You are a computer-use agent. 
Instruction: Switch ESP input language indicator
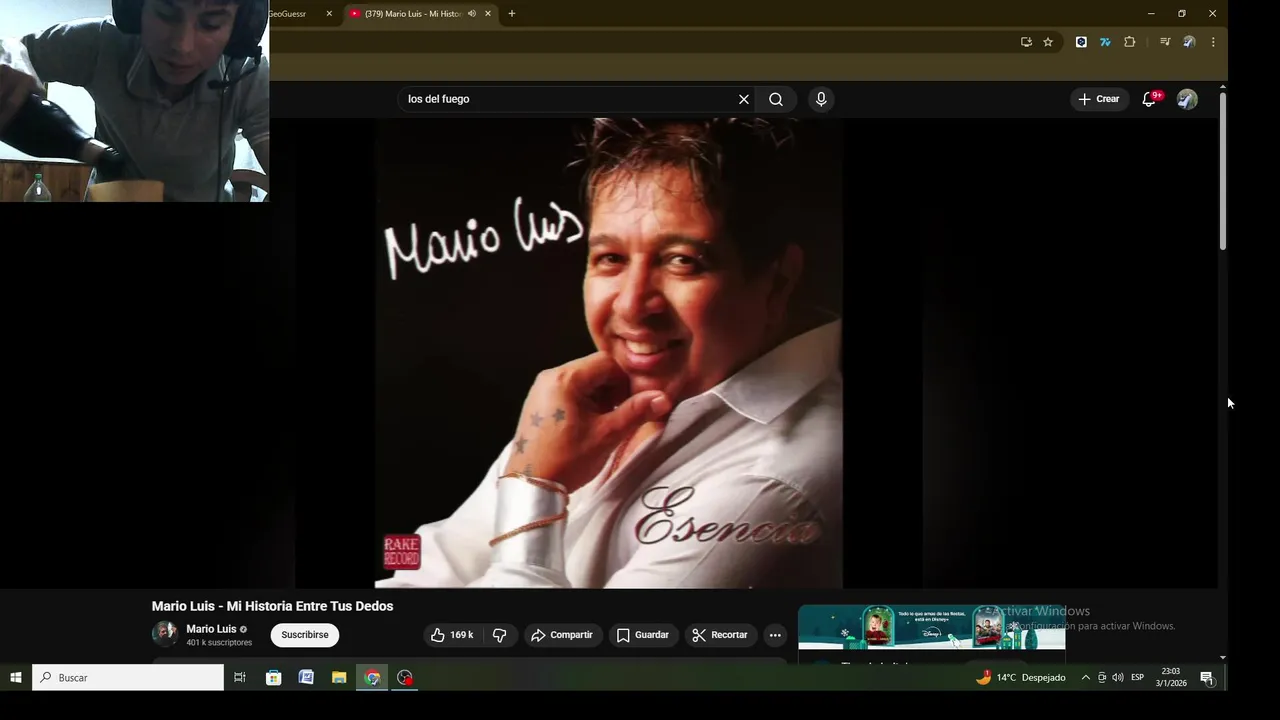point(1137,677)
